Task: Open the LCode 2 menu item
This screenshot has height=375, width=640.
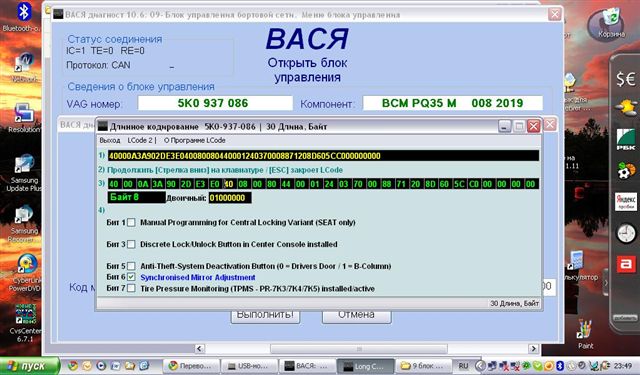Action: tap(140, 140)
